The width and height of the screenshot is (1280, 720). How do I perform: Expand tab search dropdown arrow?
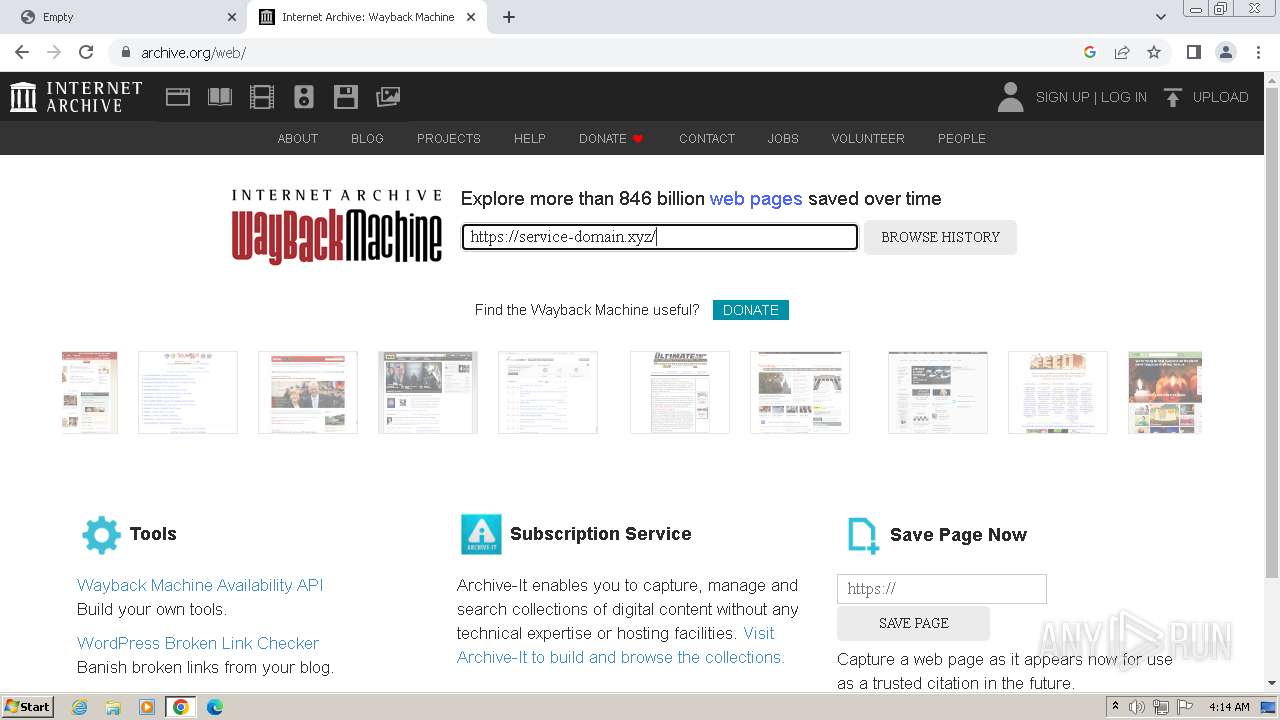click(x=1160, y=17)
